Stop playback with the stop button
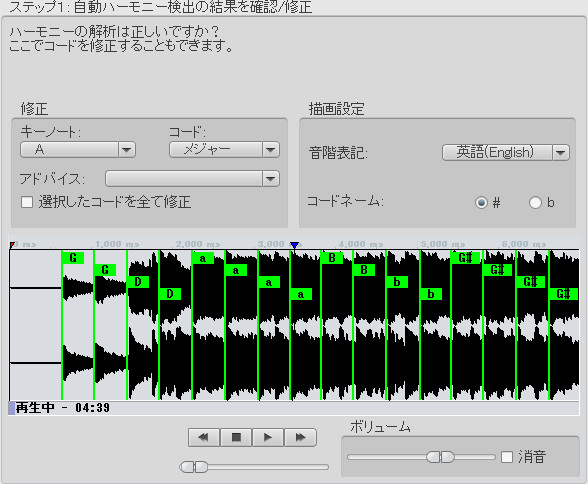 [236, 437]
